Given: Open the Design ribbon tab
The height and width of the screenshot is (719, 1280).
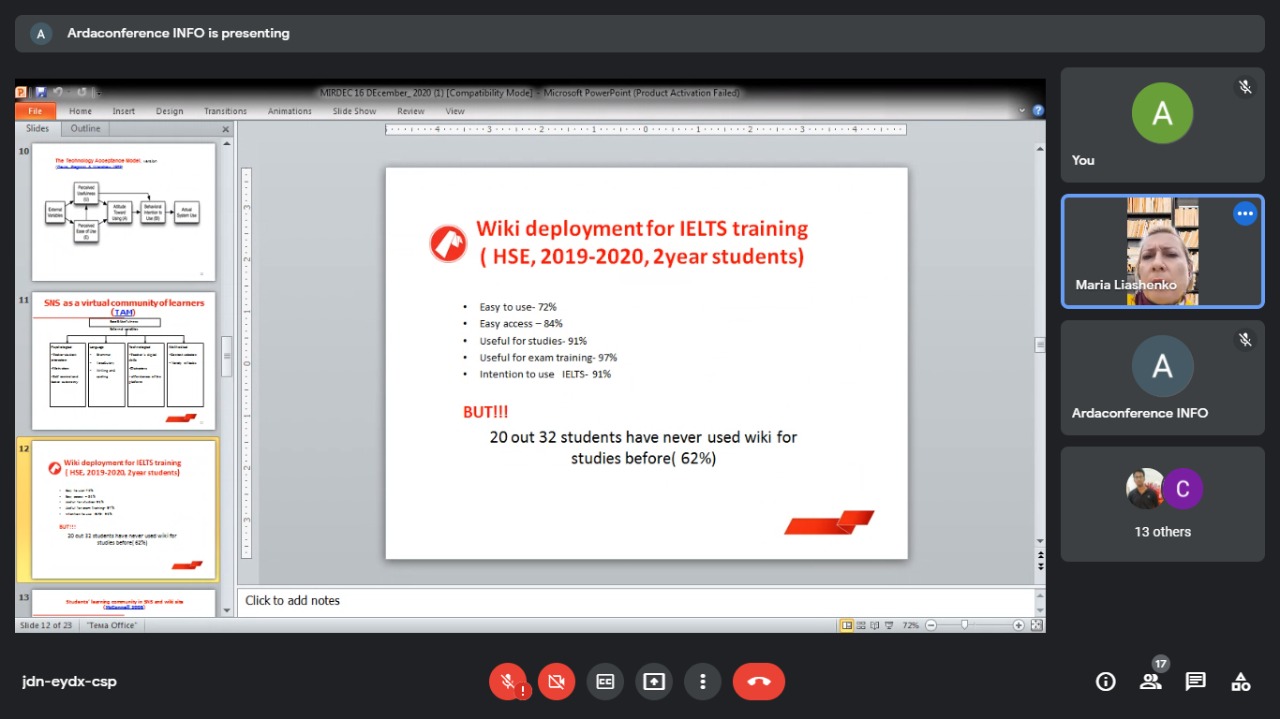Looking at the screenshot, I should pyautogui.click(x=169, y=111).
